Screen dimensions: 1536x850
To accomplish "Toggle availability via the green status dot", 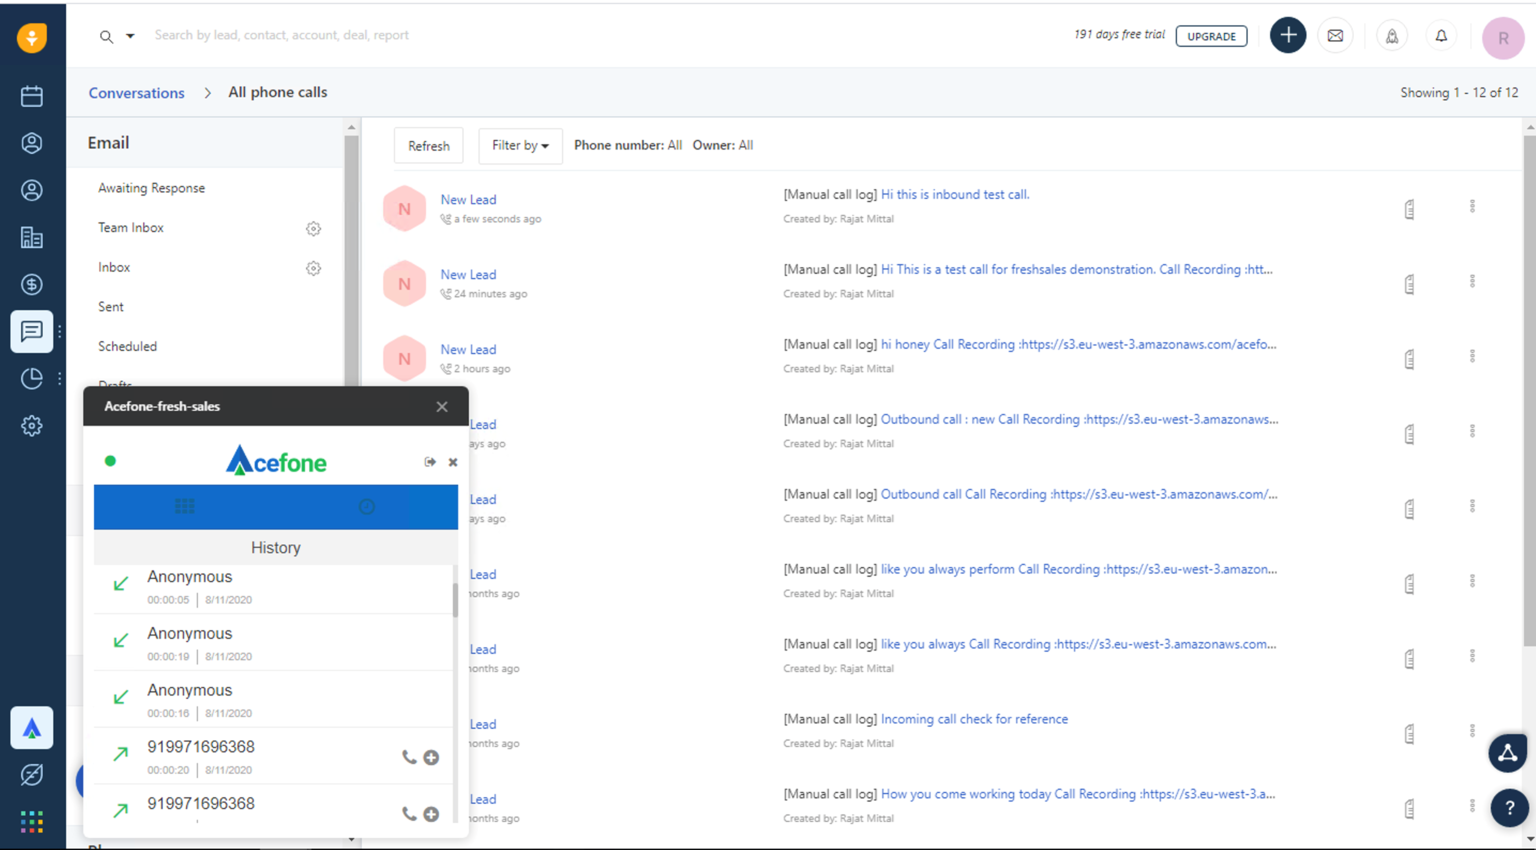I will tap(110, 461).
